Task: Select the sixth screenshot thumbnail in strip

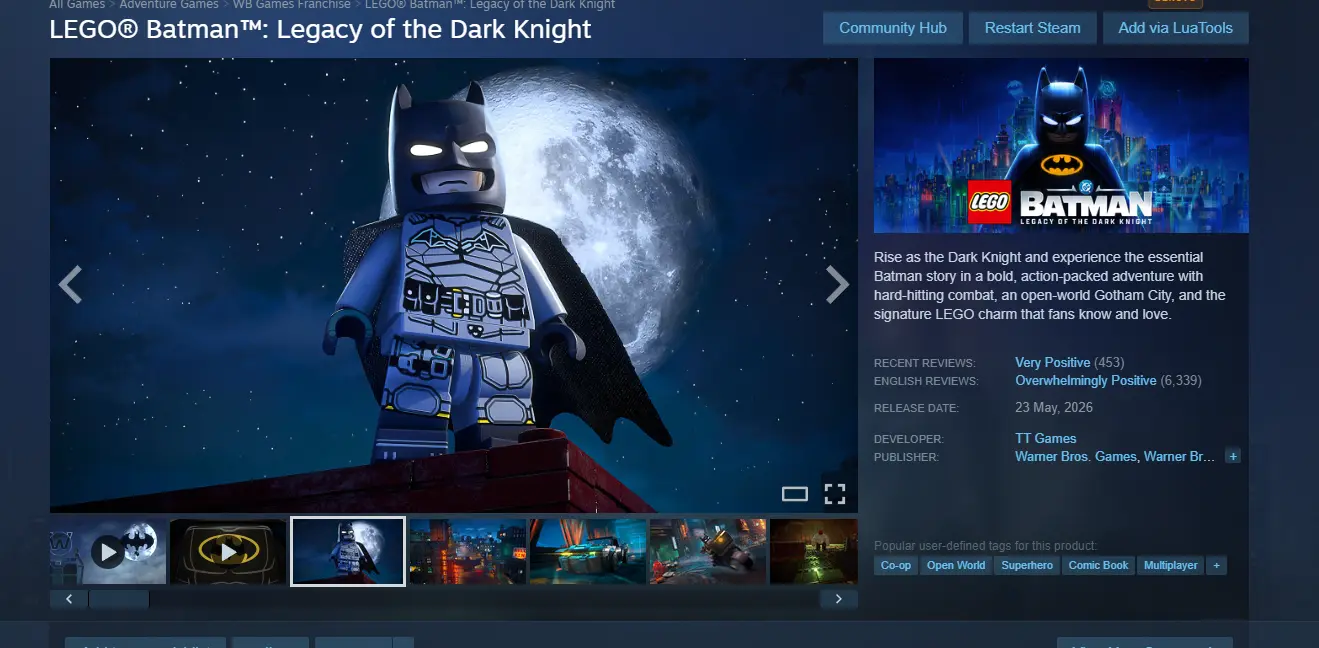Action: [708, 551]
